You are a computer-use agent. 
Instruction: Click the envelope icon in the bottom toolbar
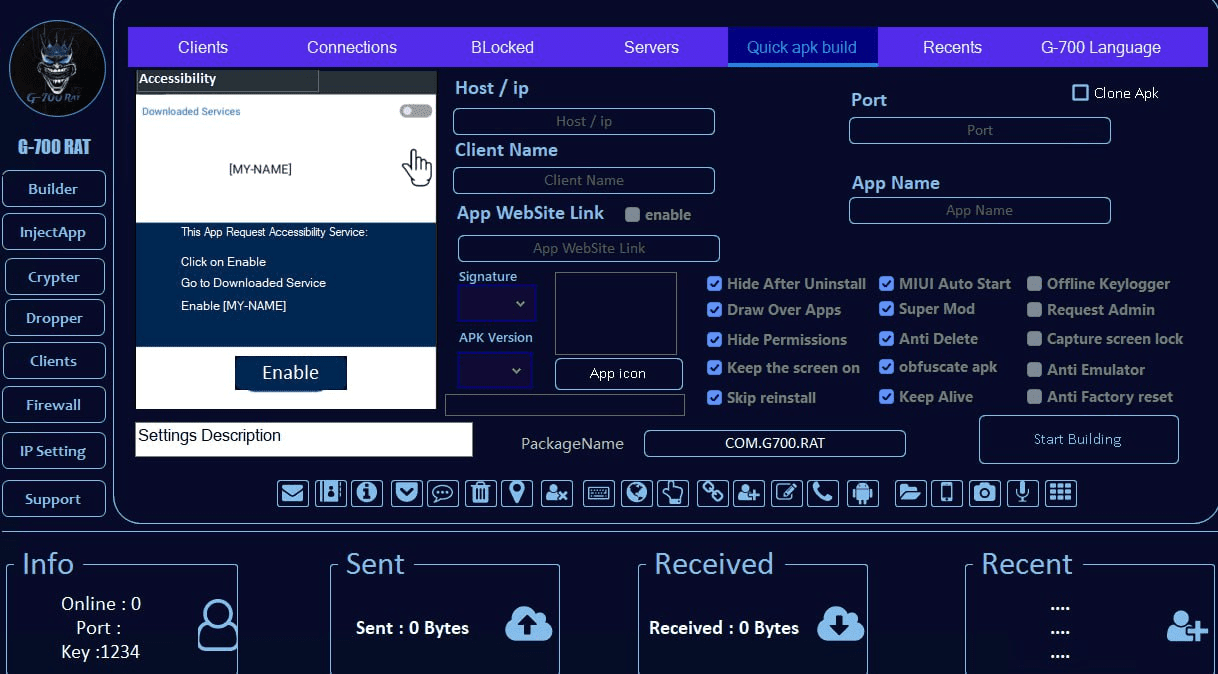click(x=292, y=492)
